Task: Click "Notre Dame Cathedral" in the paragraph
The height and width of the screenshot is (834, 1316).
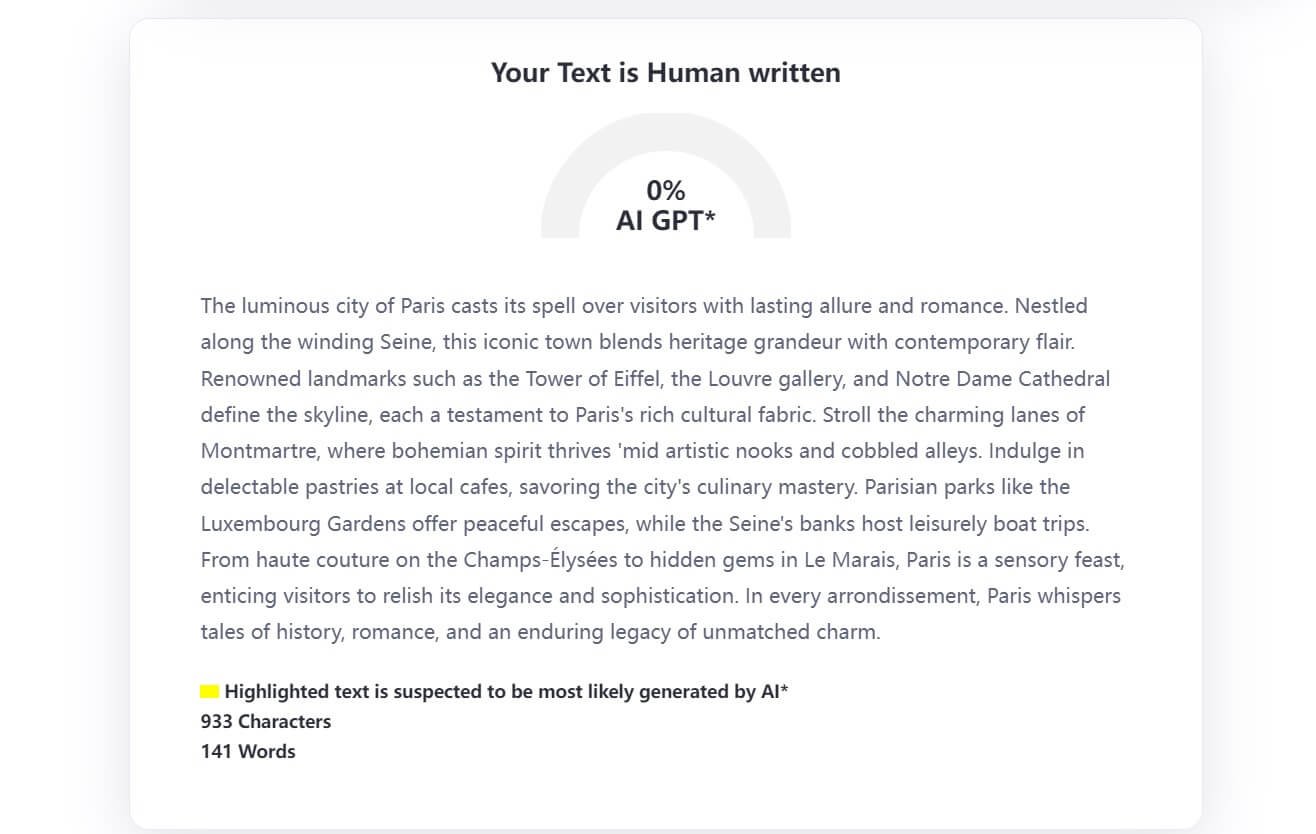Action: click(1002, 378)
